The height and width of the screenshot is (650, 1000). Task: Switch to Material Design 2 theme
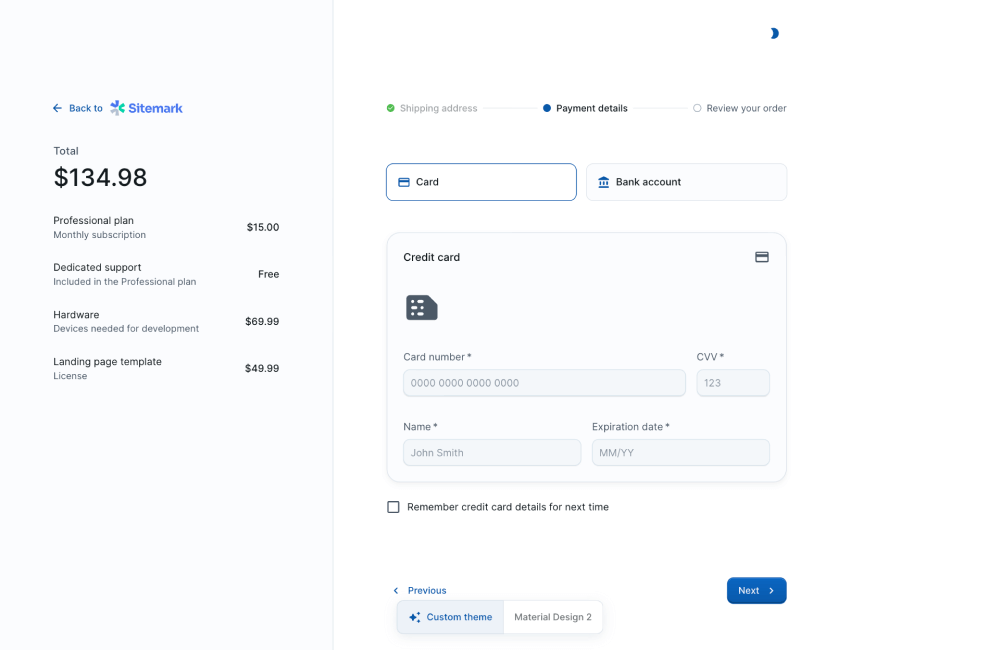pos(552,617)
